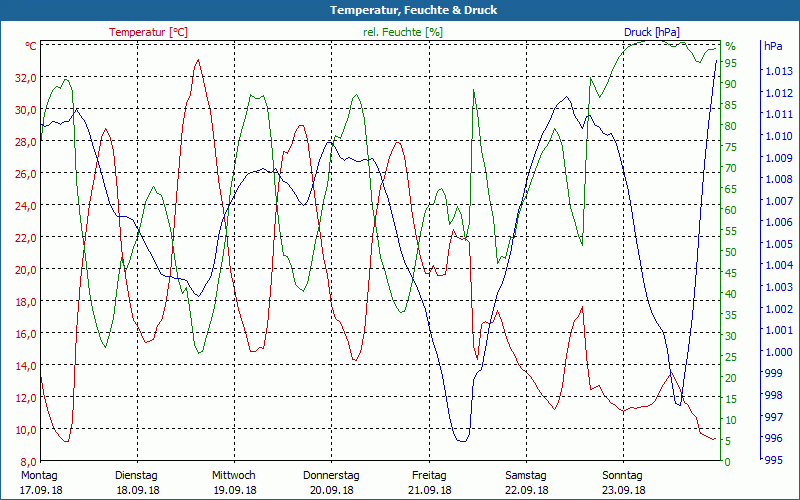Click the date label 21.09.18
The height and width of the screenshot is (500, 800).
tap(430, 490)
